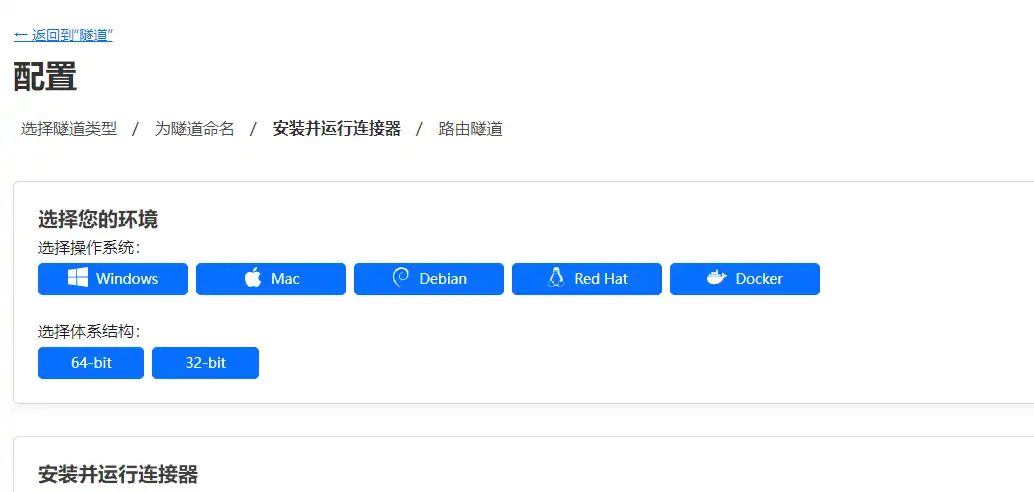Go to the 为隧道命名 step
The height and width of the screenshot is (492, 1034).
coord(194,128)
